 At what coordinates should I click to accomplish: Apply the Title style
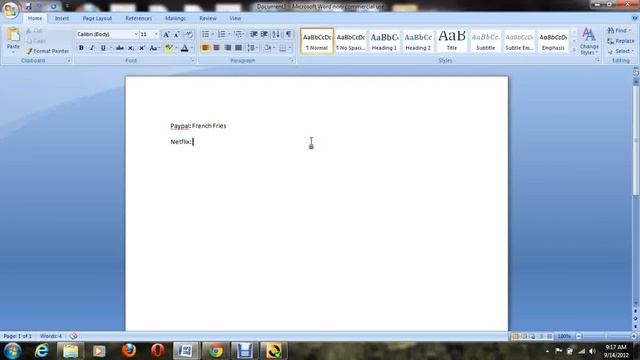coord(451,41)
